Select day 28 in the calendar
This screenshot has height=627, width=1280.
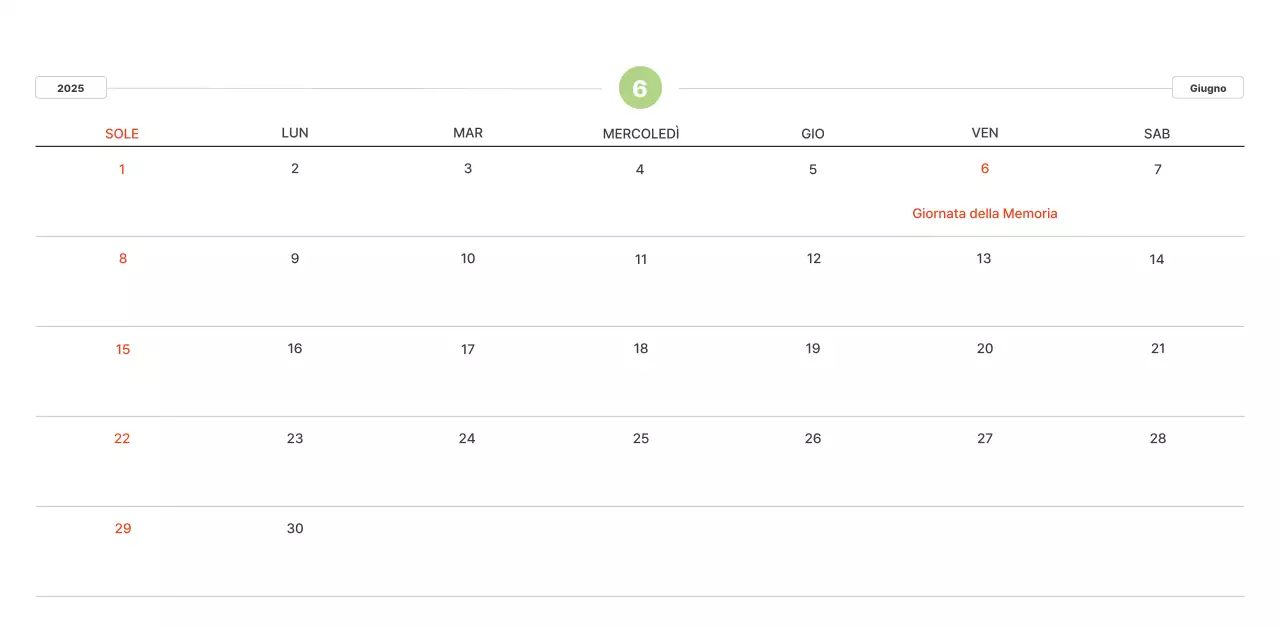[1158, 439]
